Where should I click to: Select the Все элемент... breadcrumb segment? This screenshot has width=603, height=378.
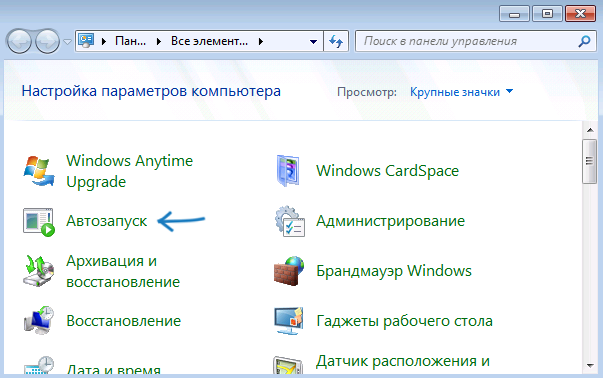209,41
